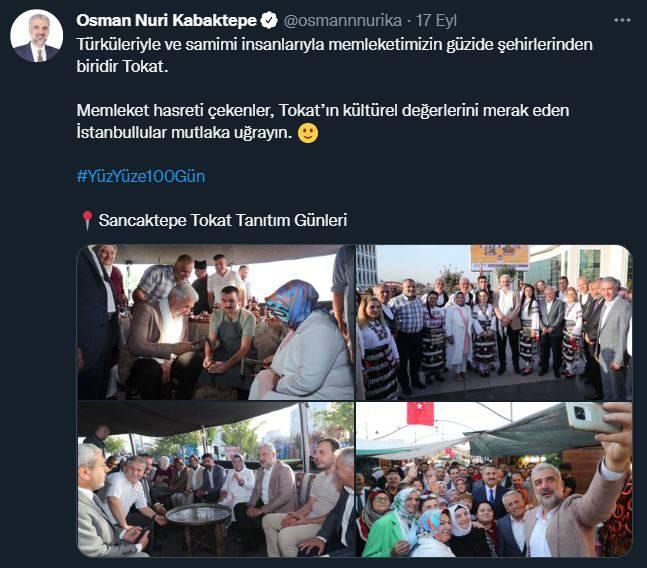
Task: Click the Turkish flag in the selfie photo
Action: pos(420,413)
